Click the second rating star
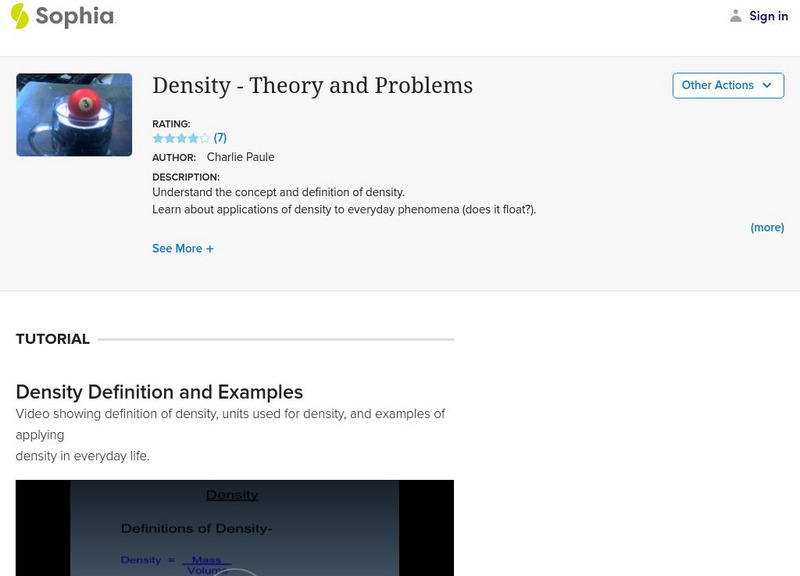This screenshot has height=576, width=800. 170,138
